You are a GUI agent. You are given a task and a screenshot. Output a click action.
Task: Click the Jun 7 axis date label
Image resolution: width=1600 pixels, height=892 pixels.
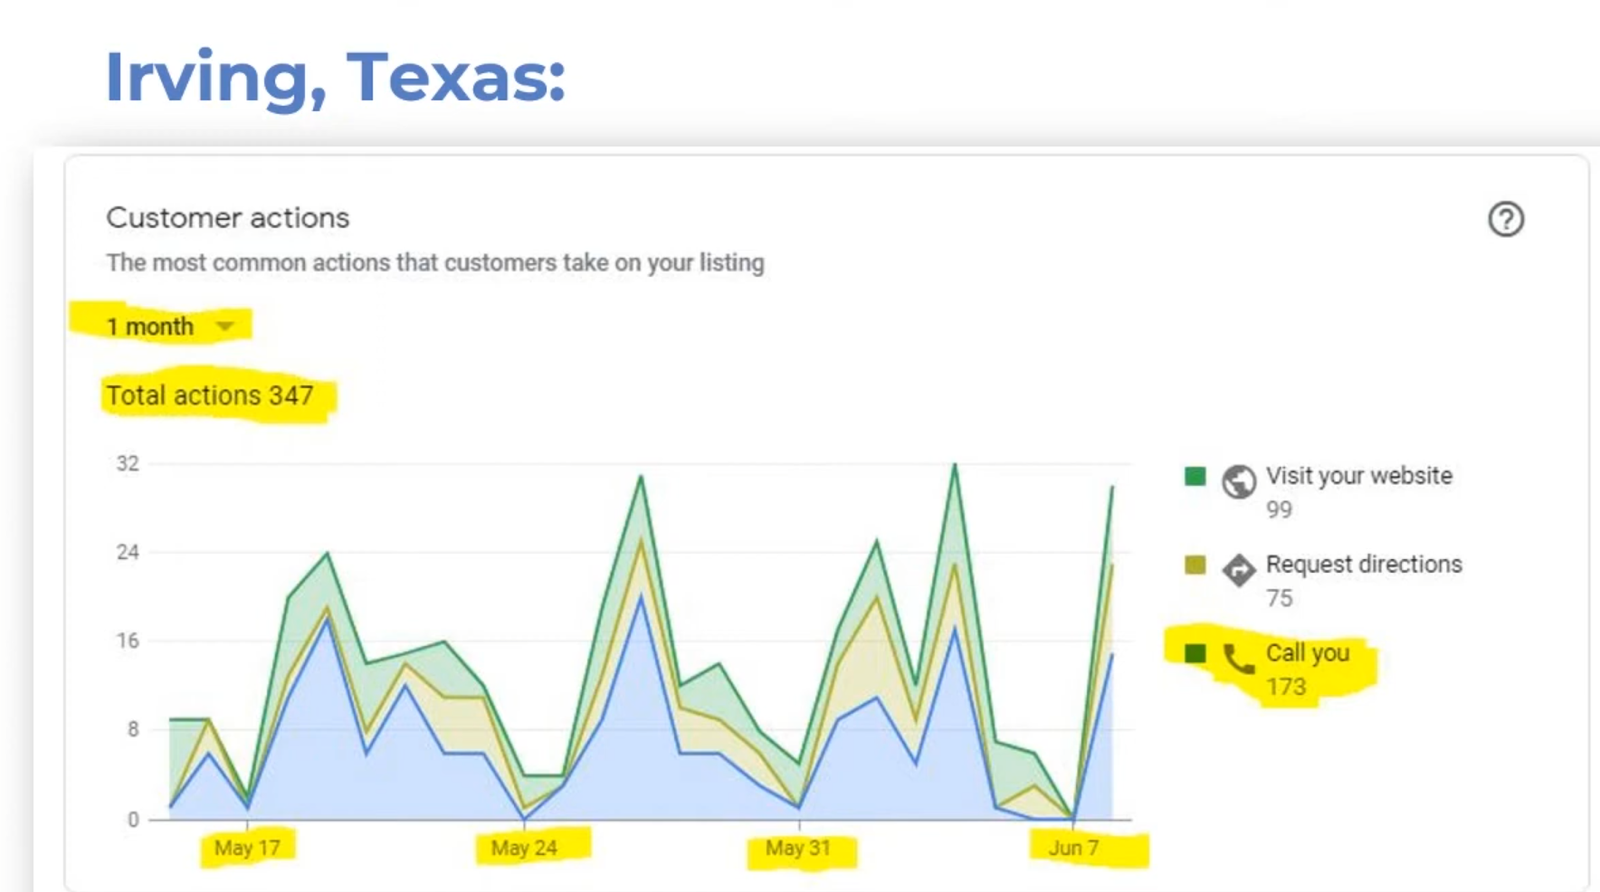(x=1073, y=848)
